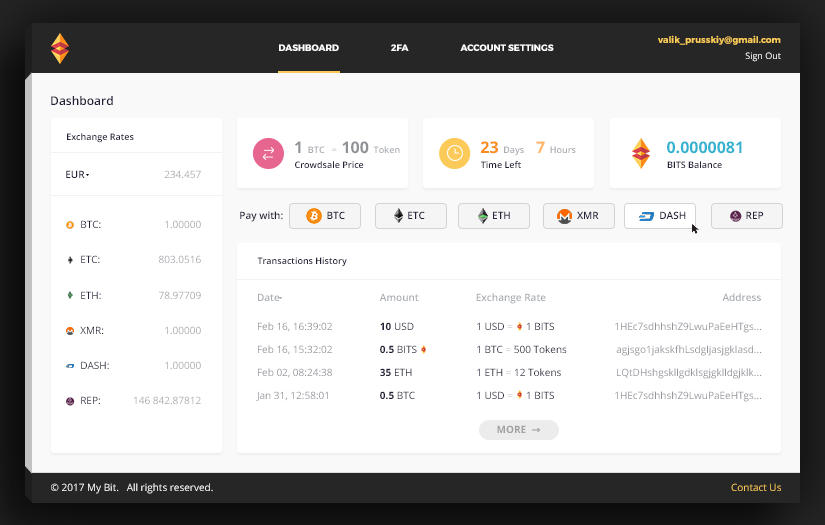Click the Amount column header
Viewport: 825px width, 525px height.
[x=399, y=298]
